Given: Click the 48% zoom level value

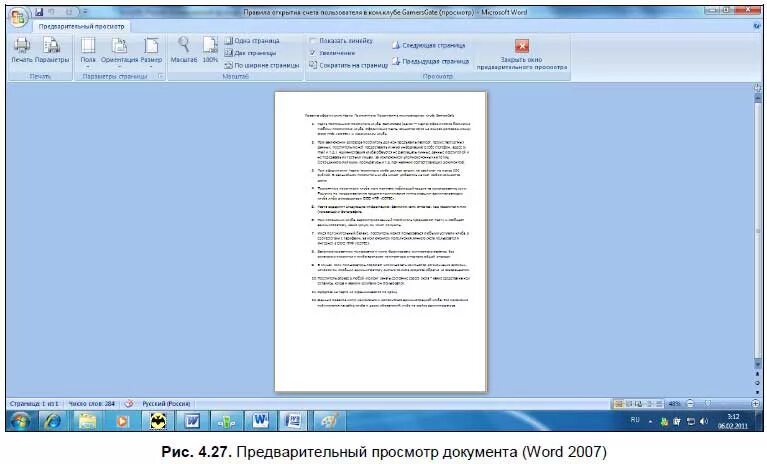Looking at the screenshot, I should pos(675,404).
